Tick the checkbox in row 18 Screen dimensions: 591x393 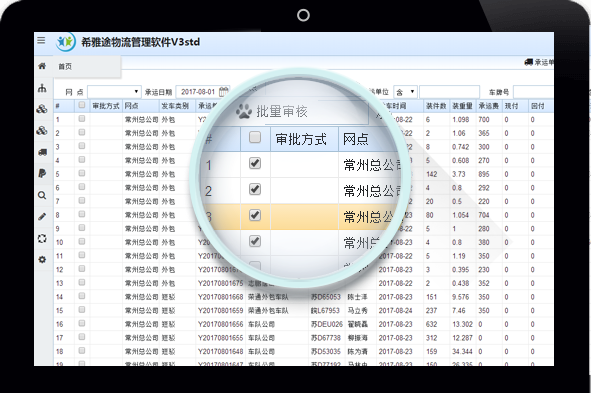82,350
